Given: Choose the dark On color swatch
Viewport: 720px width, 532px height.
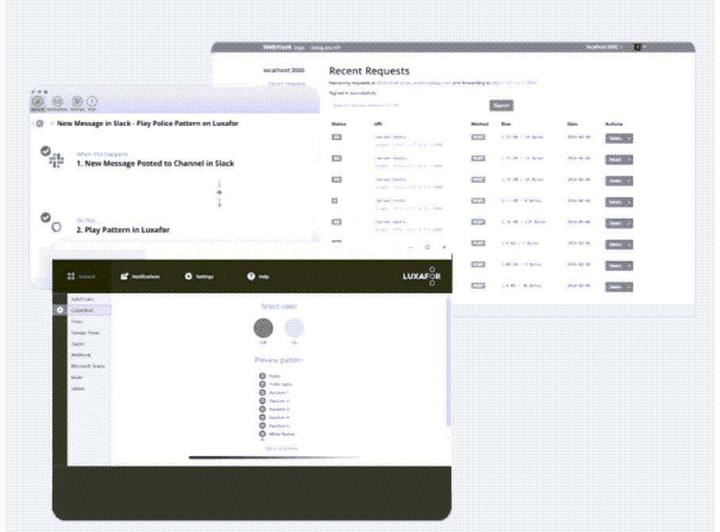Looking at the screenshot, I should pyautogui.click(x=263, y=327).
